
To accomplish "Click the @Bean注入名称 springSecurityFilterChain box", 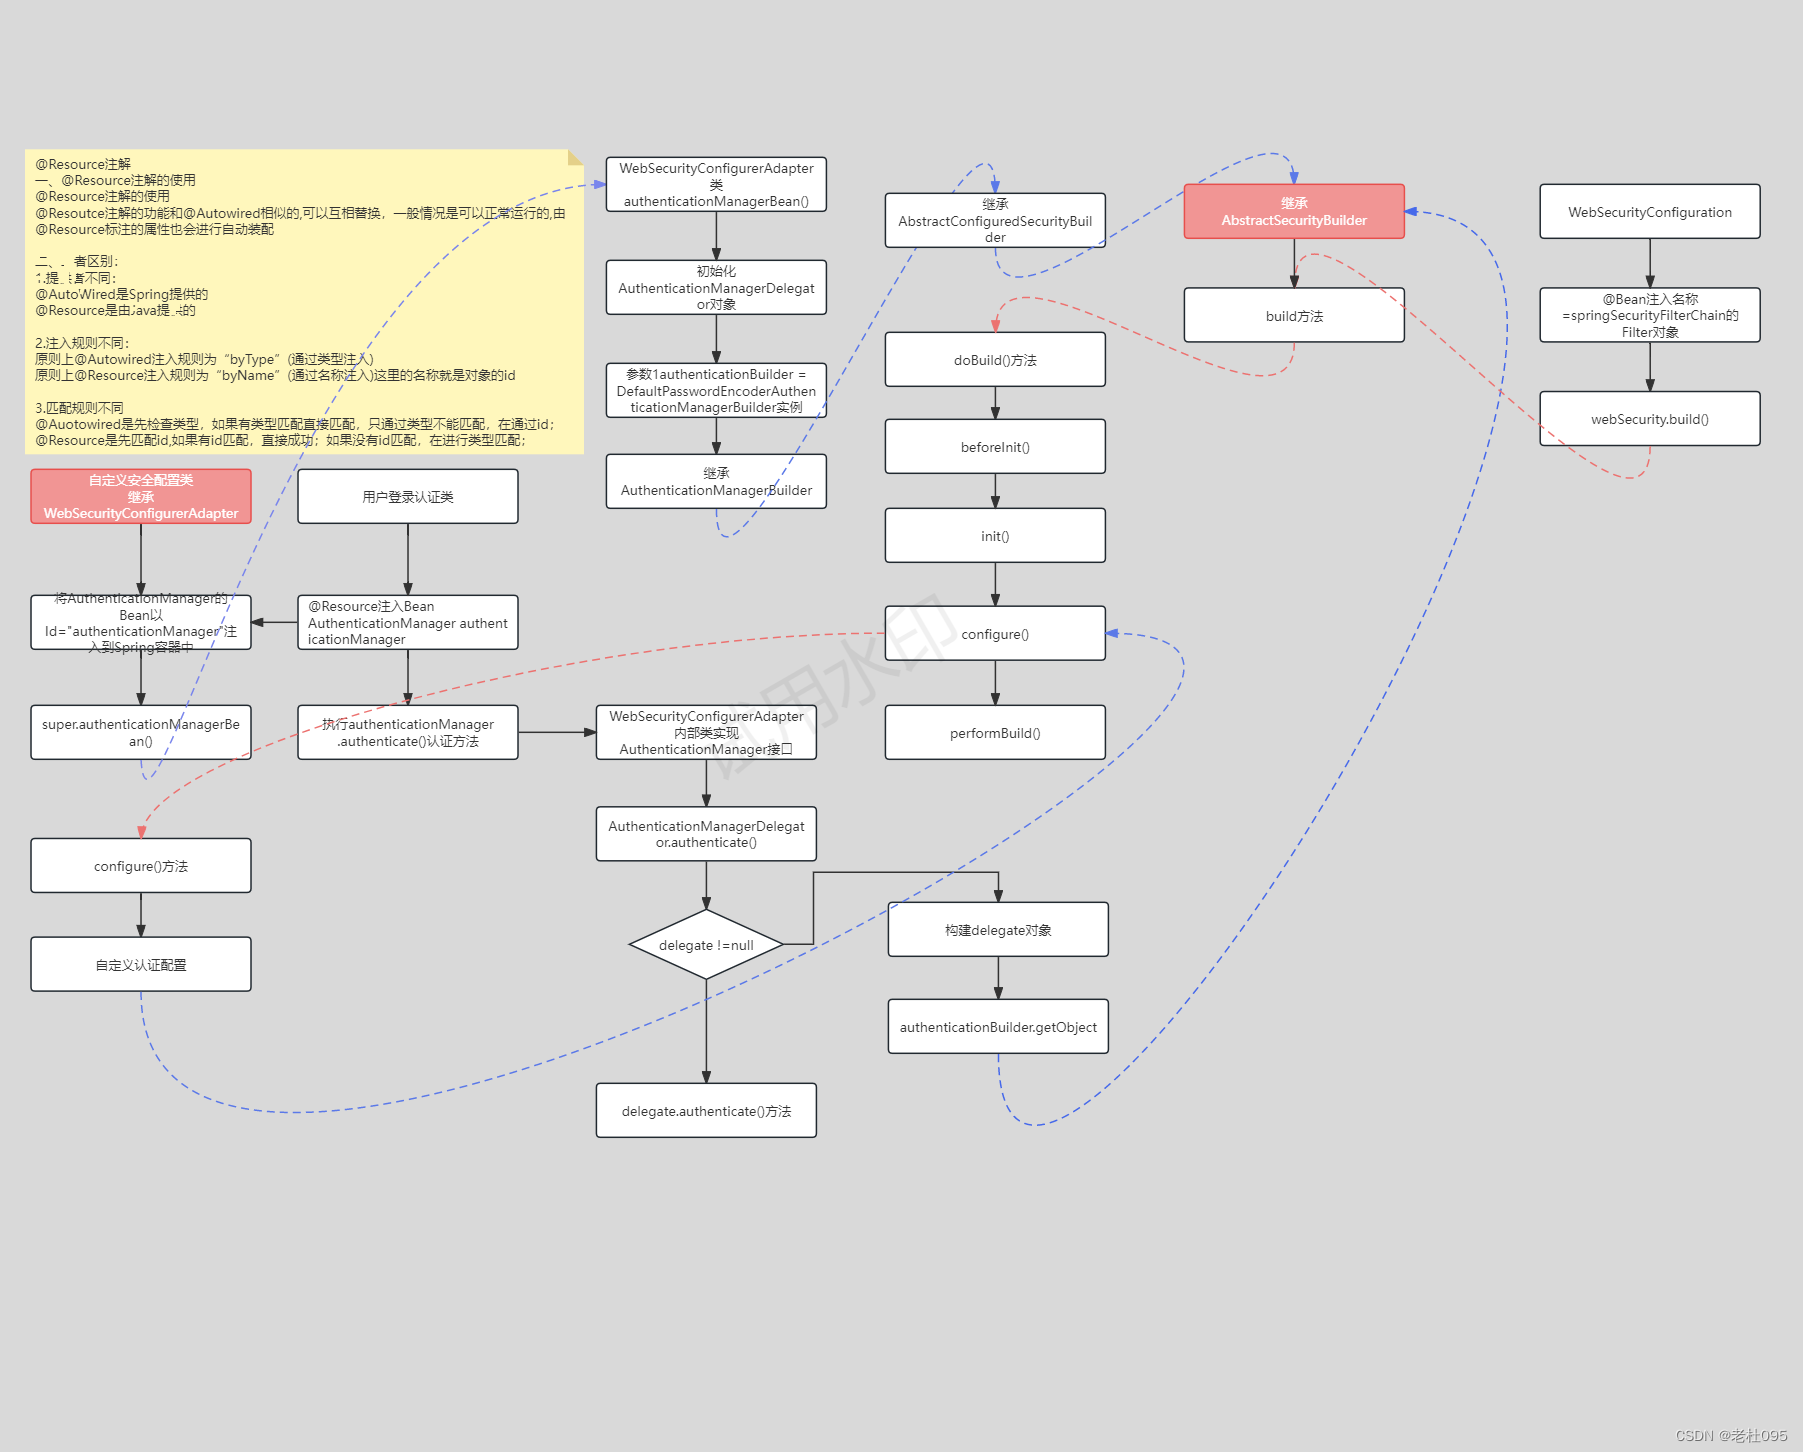I will tap(1650, 316).
